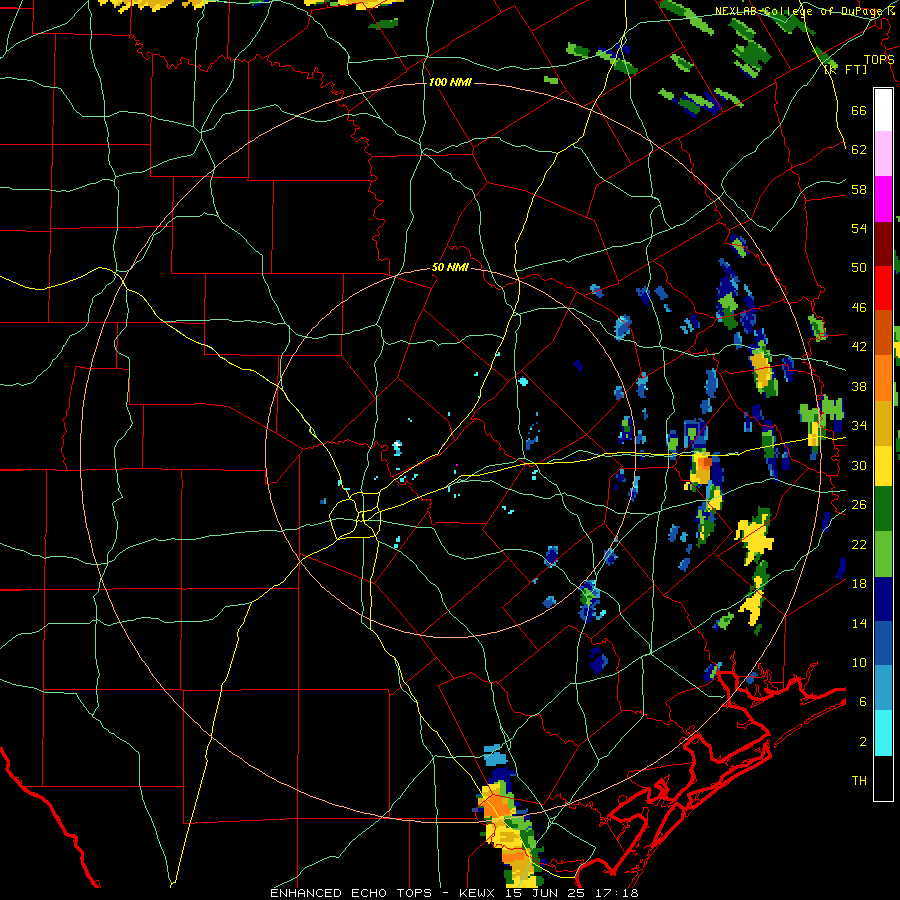Click the legend value "30"
Image resolution: width=900 pixels, height=900 pixels.
[x=859, y=465]
